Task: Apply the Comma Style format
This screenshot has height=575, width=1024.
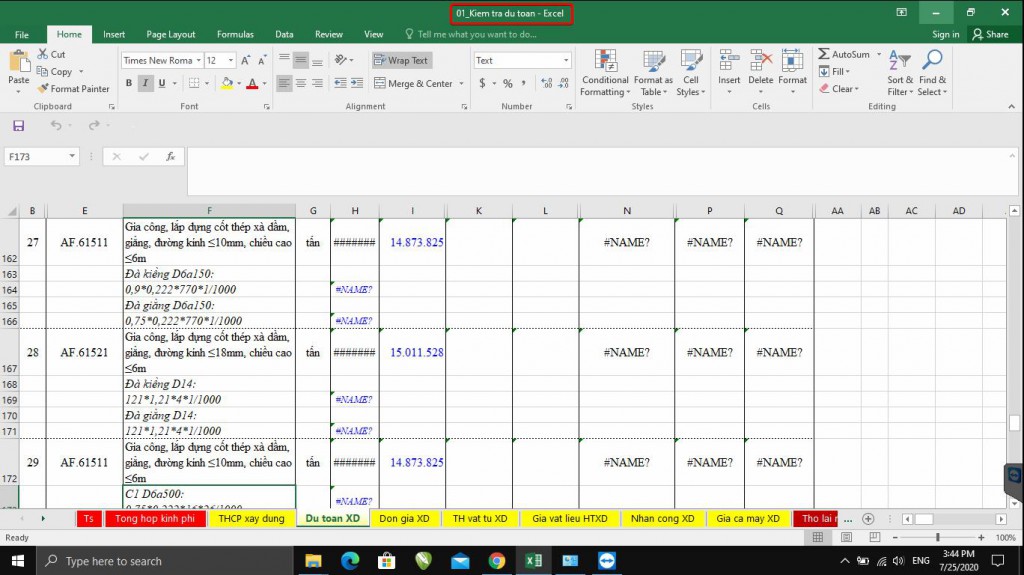Action: tap(524, 83)
